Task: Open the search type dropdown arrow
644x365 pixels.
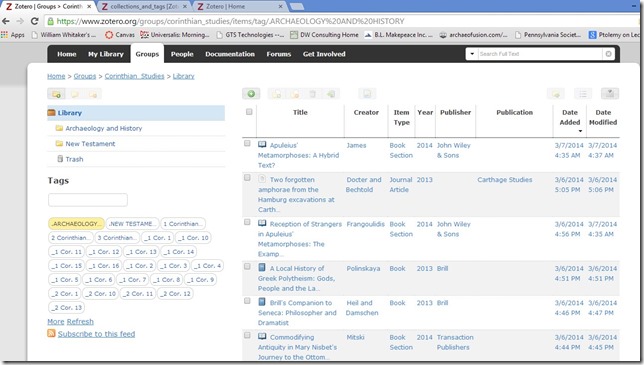Action: tap(472, 54)
